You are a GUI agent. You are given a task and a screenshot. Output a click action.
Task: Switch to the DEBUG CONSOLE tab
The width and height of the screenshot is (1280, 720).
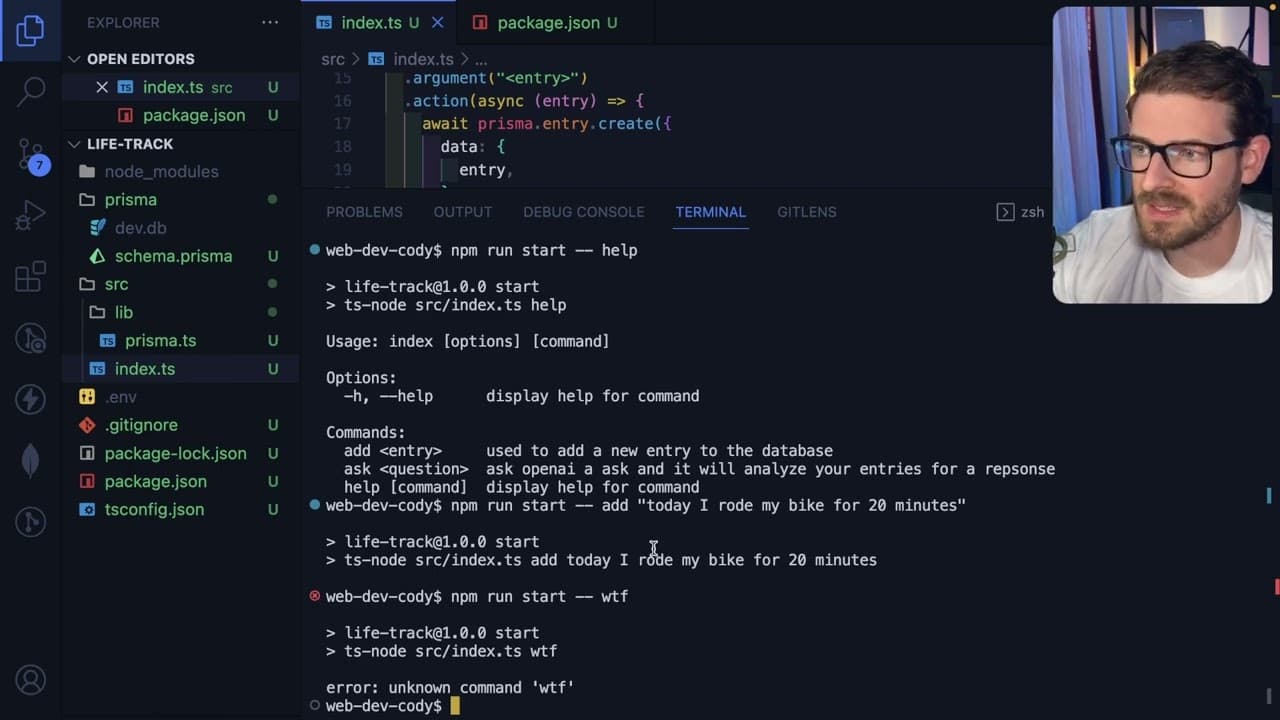pyautogui.click(x=583, y=212)
